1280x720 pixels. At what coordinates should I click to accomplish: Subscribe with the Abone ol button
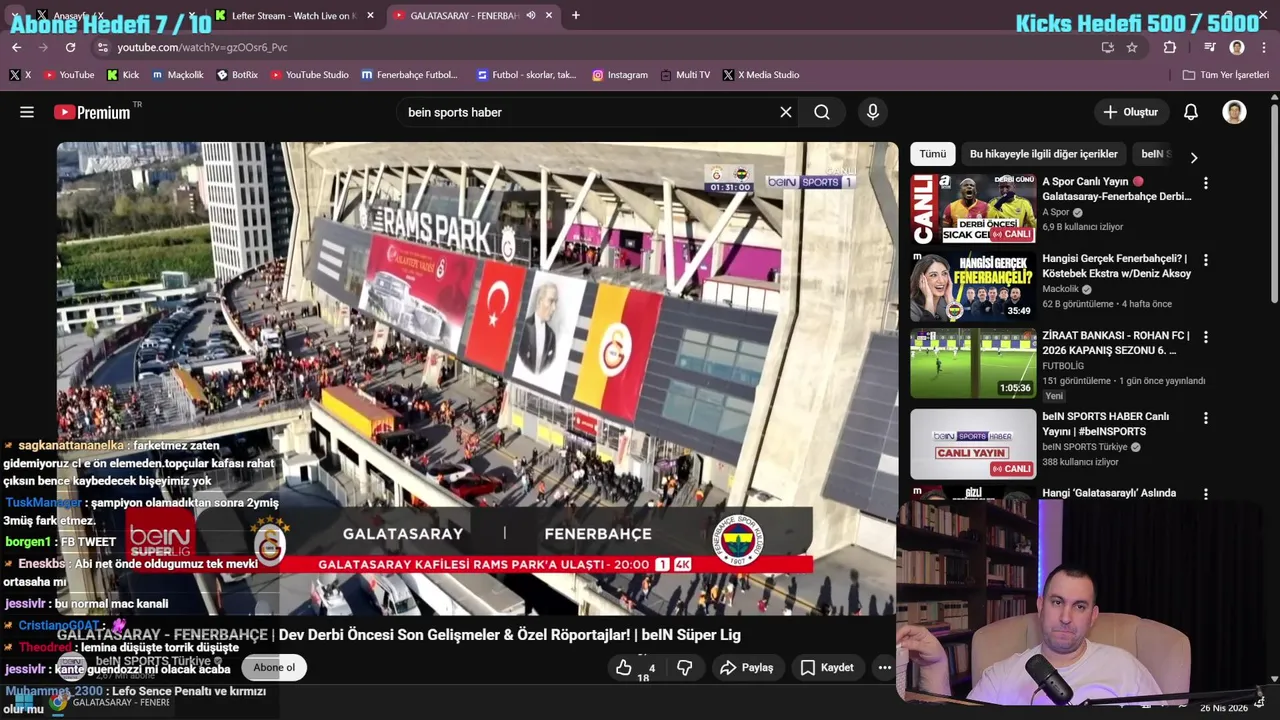(274, 667)
